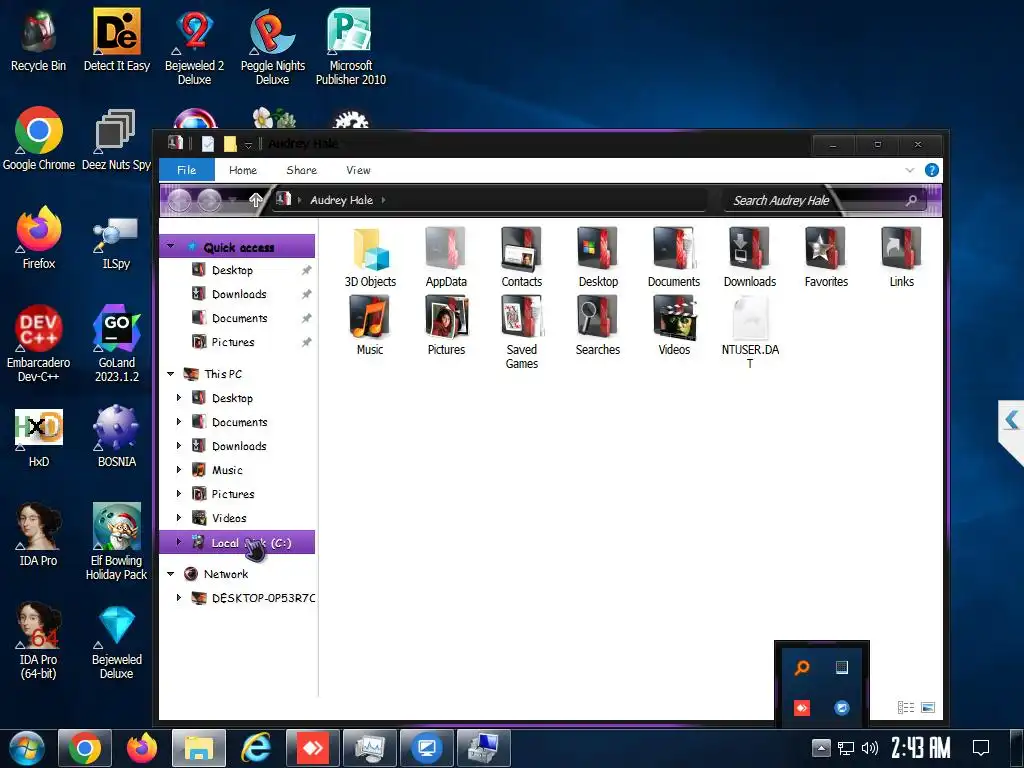
Task: Open Detect It Easy desktop shortcut
Action: click(x=117, y=39)
